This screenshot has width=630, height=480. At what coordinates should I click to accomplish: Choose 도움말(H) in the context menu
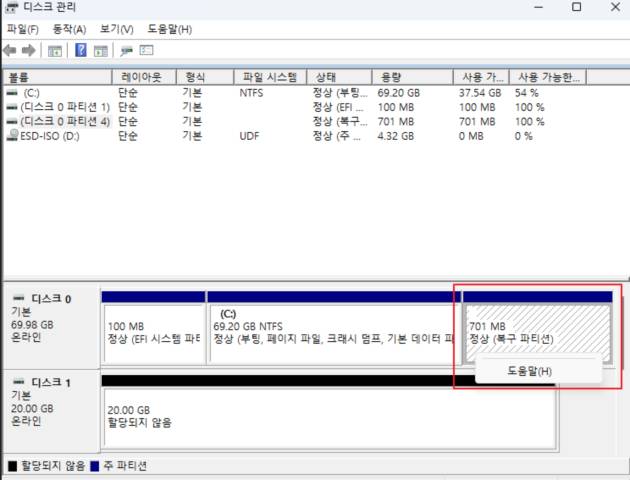pos(529,371)
